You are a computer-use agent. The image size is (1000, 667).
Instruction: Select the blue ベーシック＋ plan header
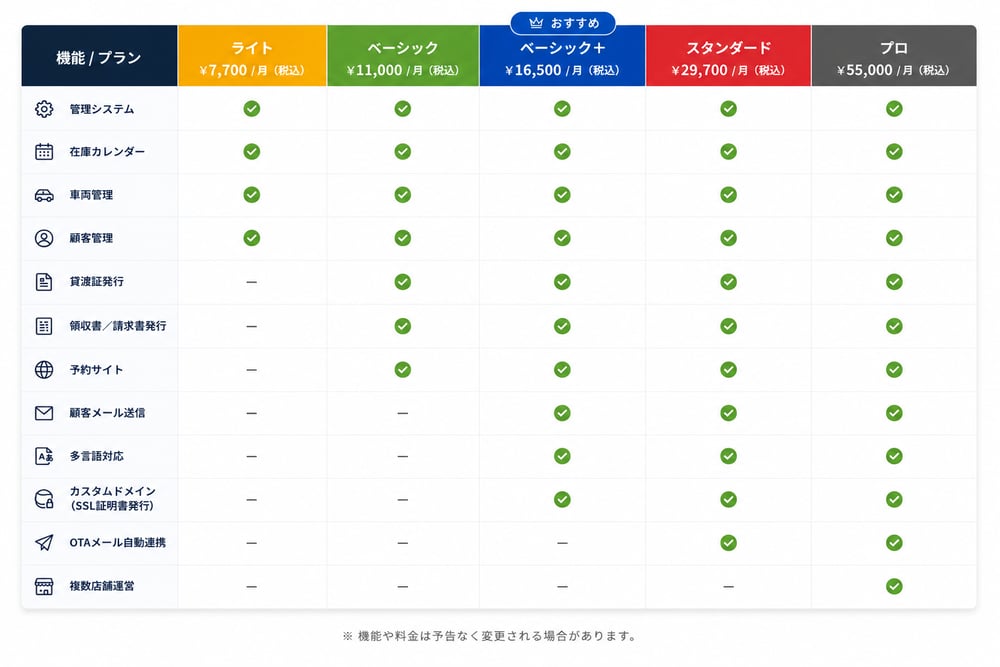click(562, 56)
